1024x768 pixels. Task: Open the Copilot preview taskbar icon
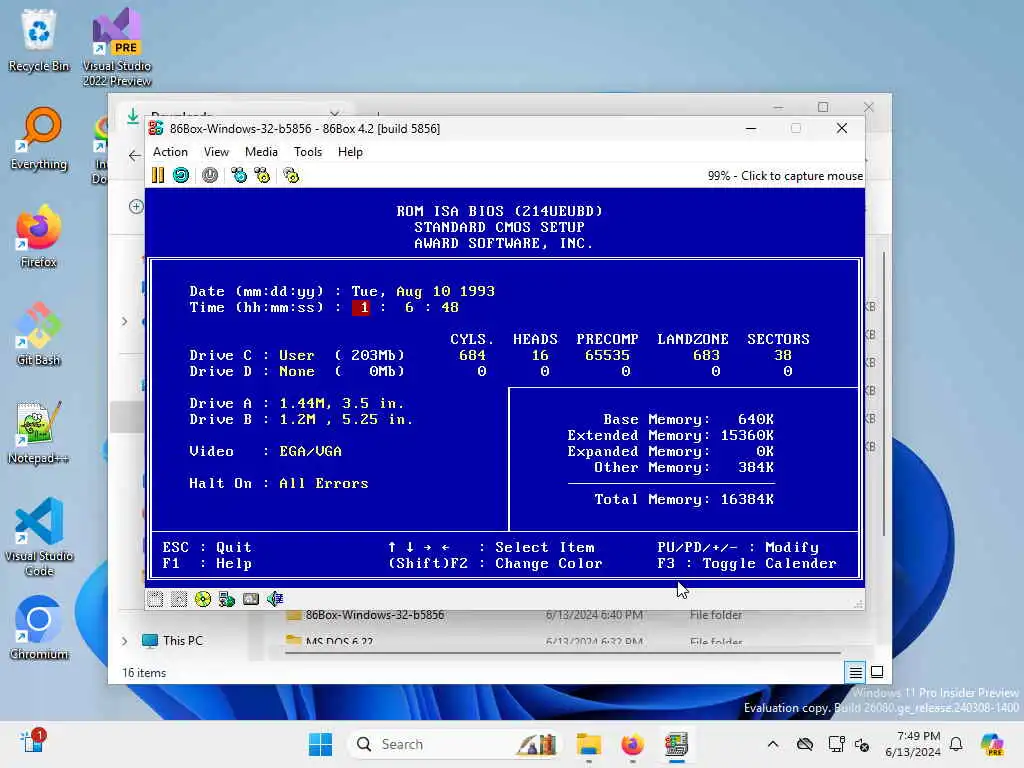click(x=993, y=744)
